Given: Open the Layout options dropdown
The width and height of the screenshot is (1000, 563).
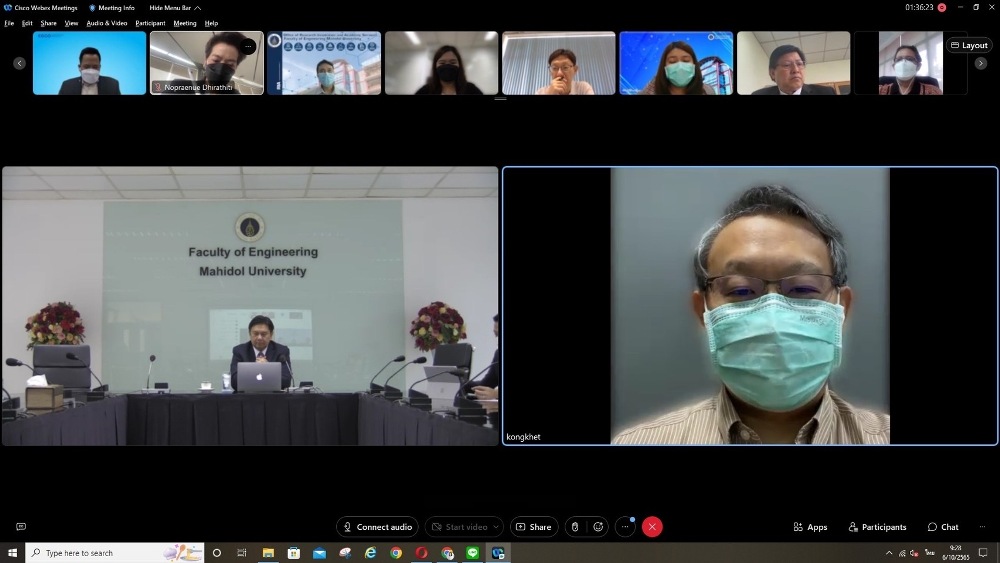Looking at the screenshot, I should click(968, 45).
